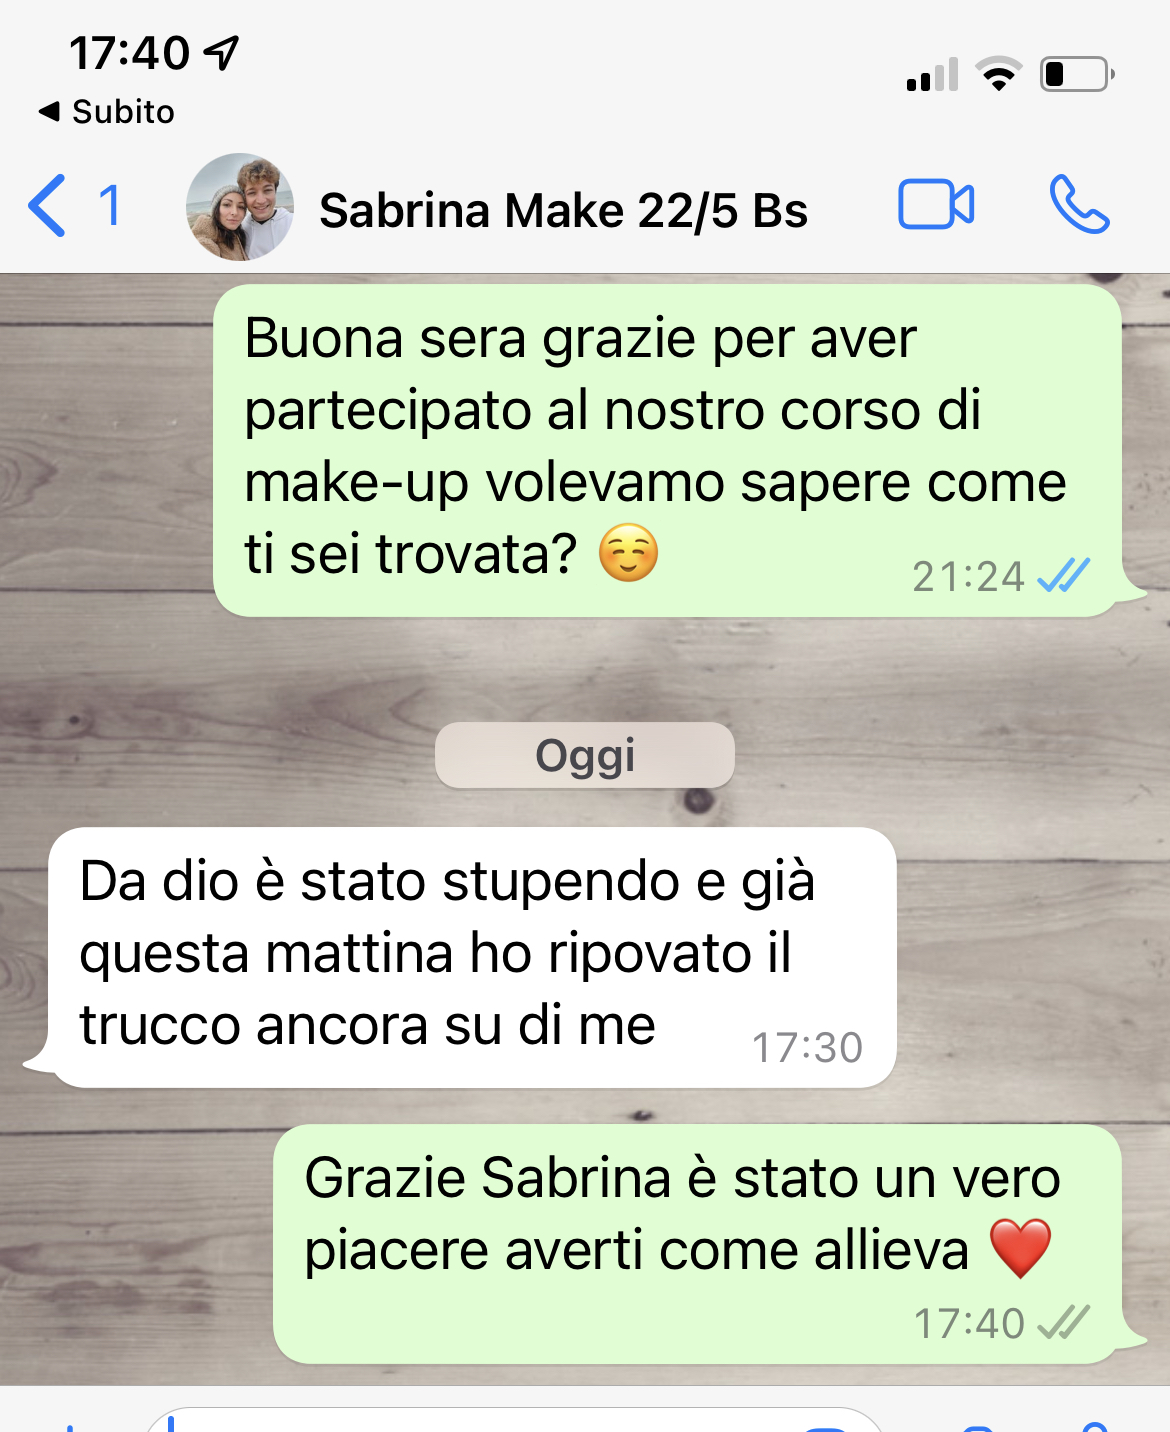Open Sabrina's profile picture
The image size is (1170, 1432).
tap(240, 207)
